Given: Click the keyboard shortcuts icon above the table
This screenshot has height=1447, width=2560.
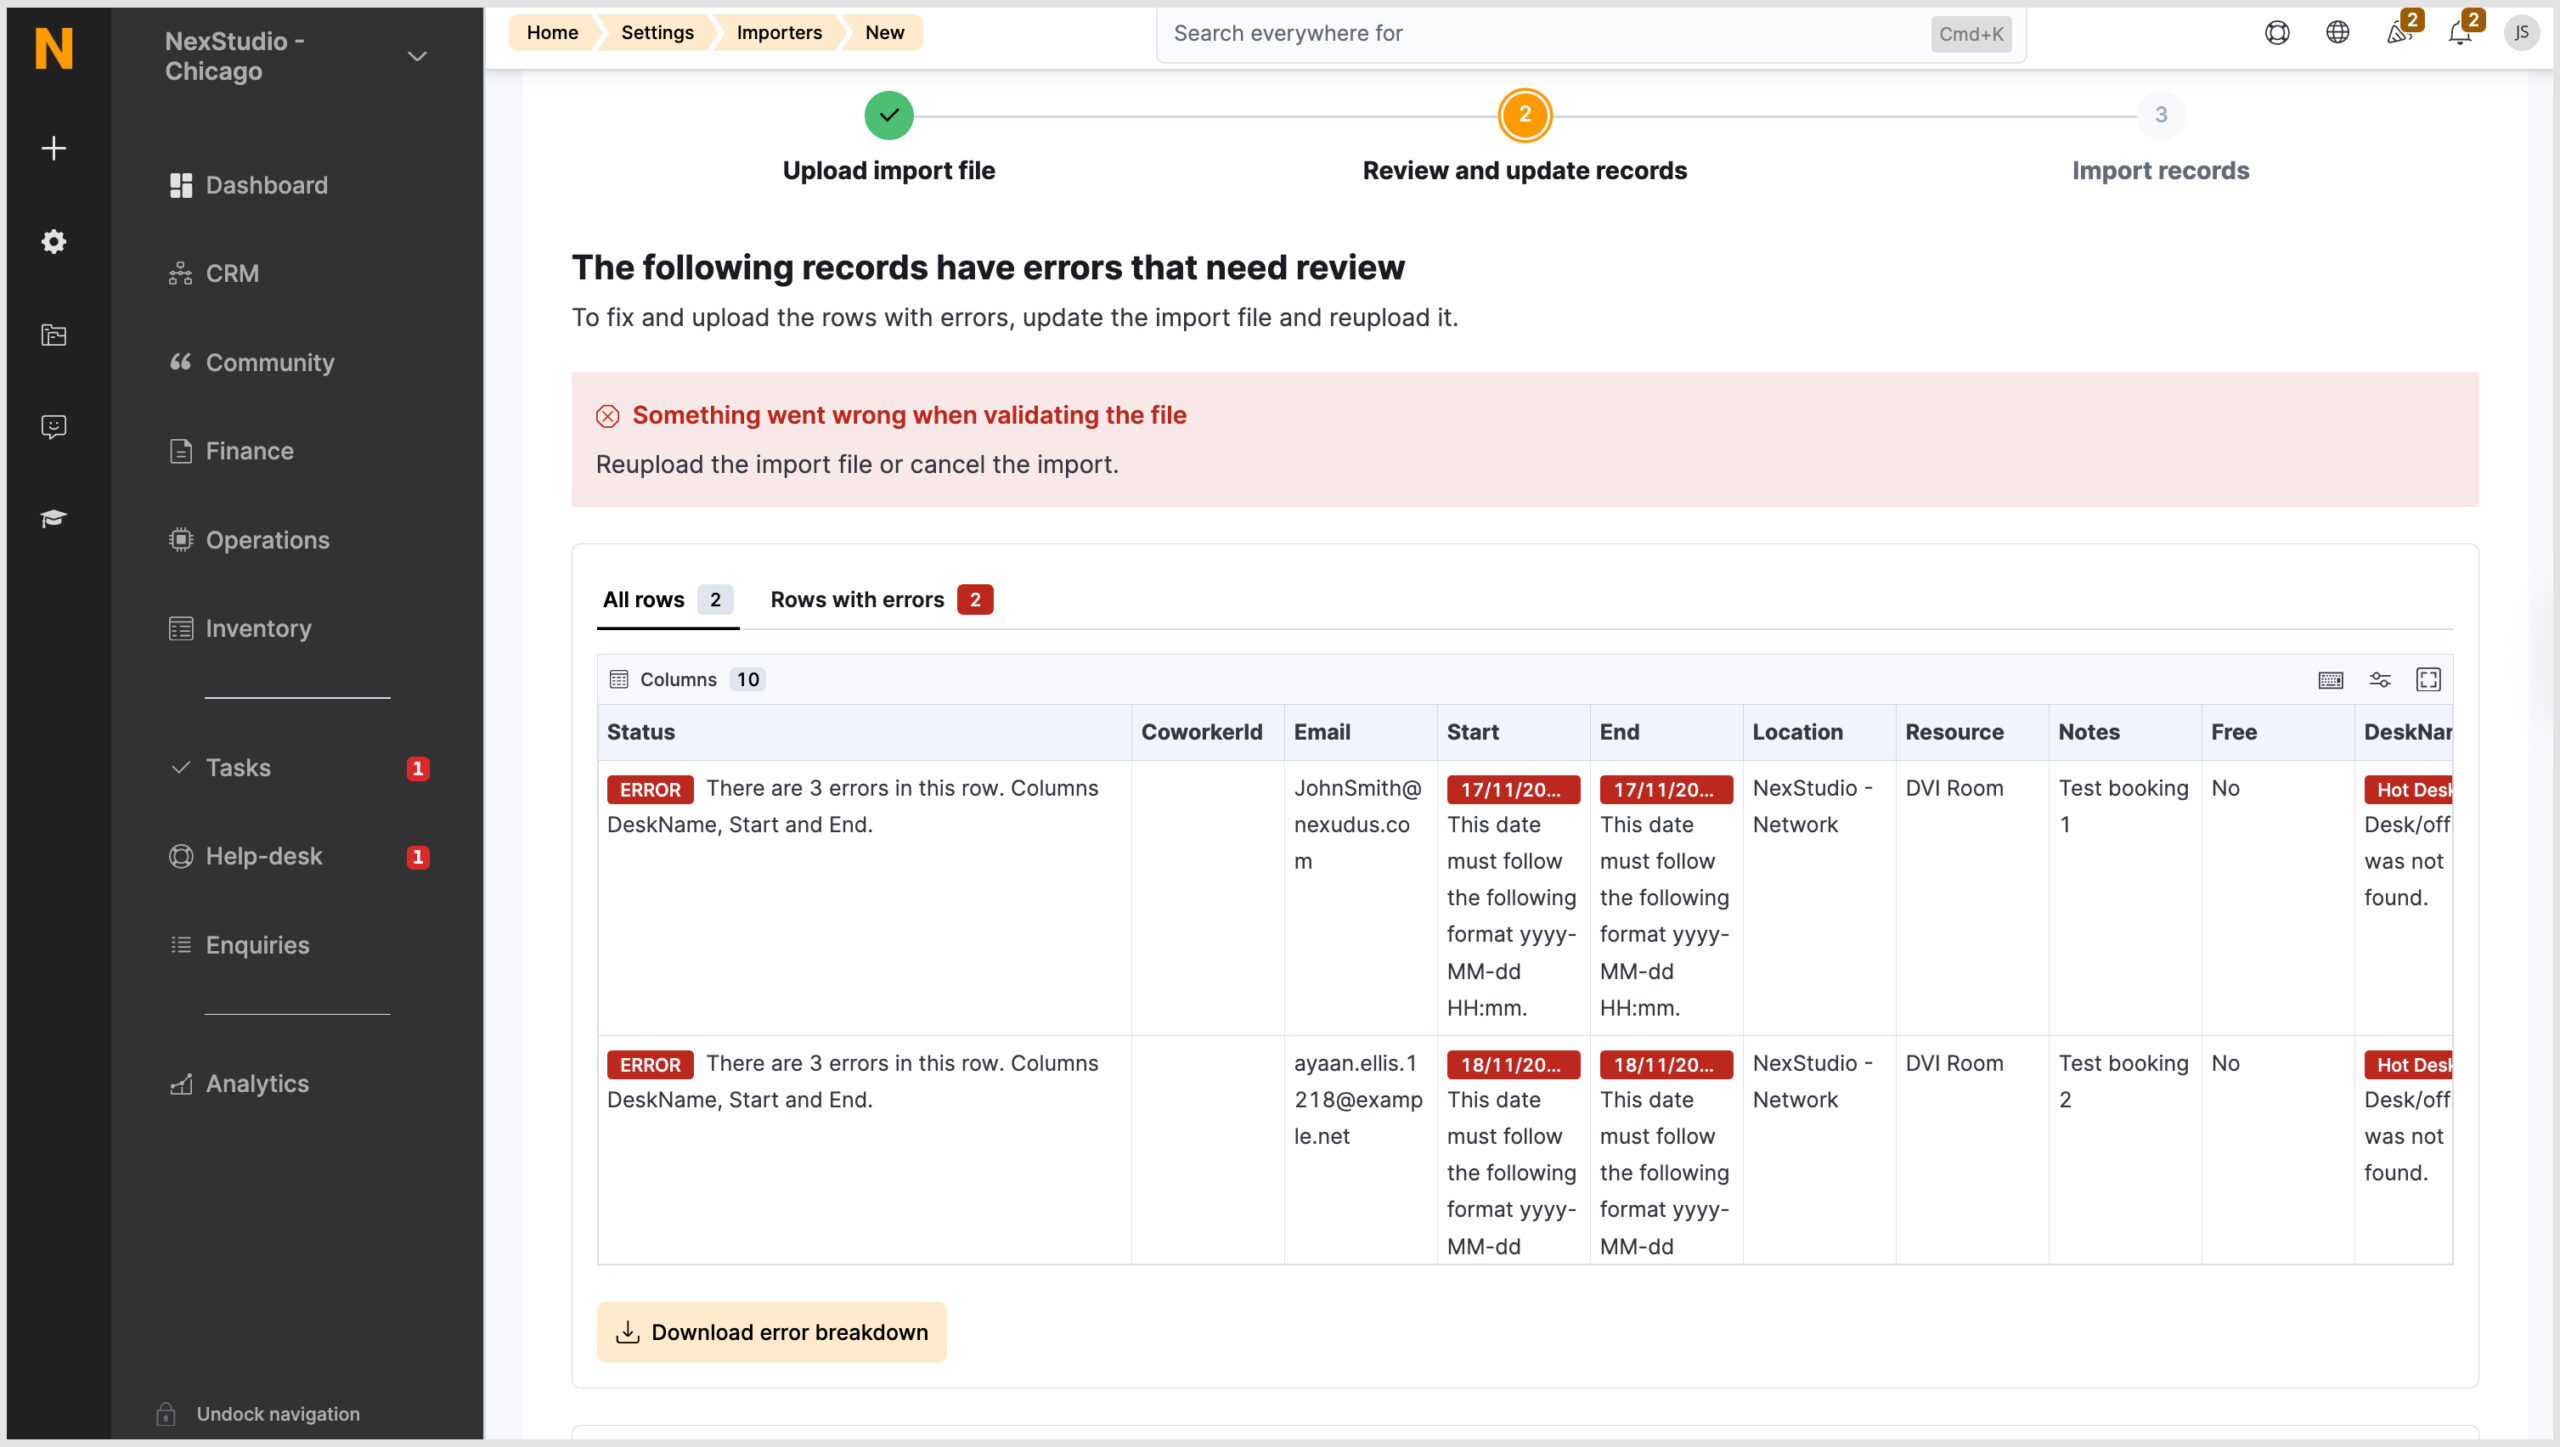Looking at the screenshot, I should (2330, 679).
